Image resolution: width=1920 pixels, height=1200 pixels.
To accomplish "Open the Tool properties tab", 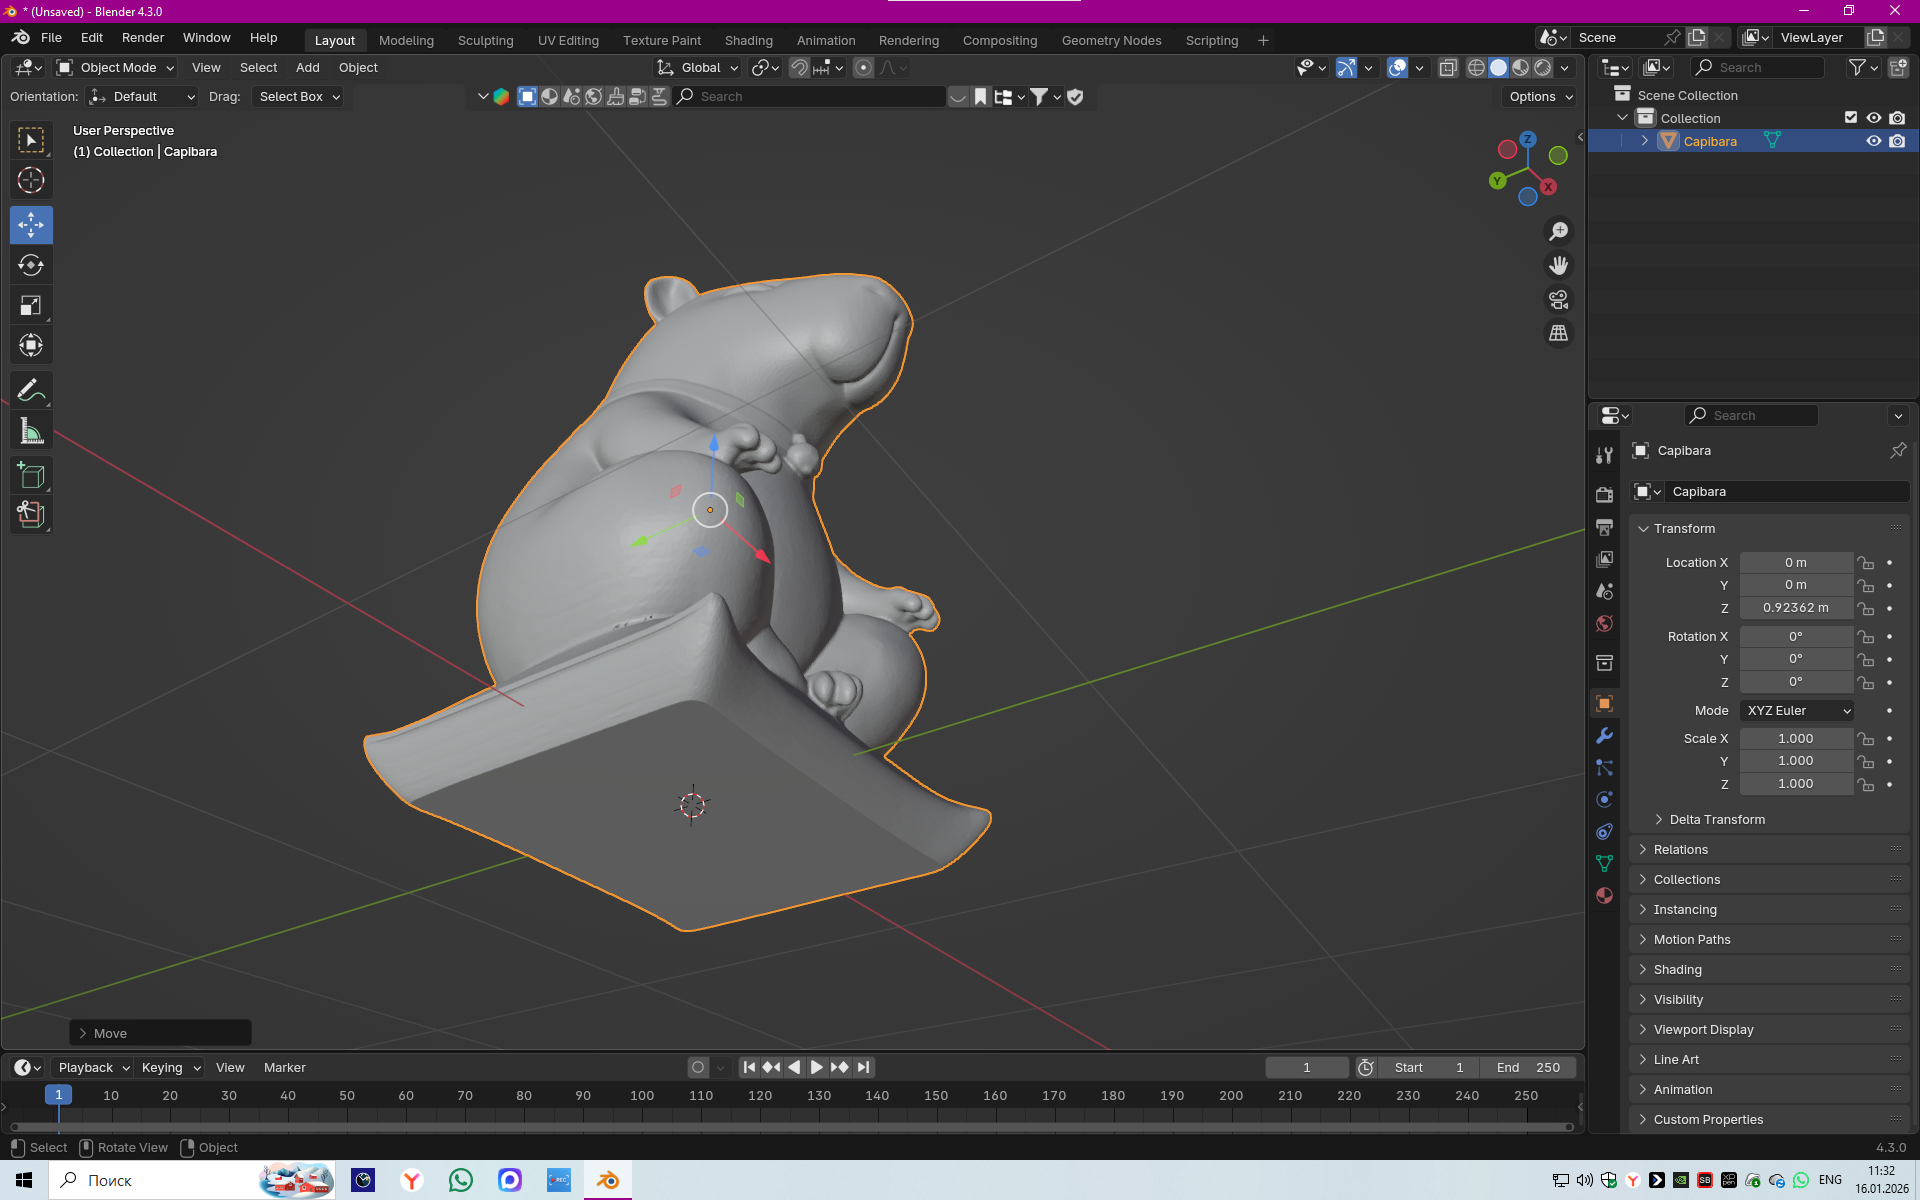I will (x=1605, y=456).
